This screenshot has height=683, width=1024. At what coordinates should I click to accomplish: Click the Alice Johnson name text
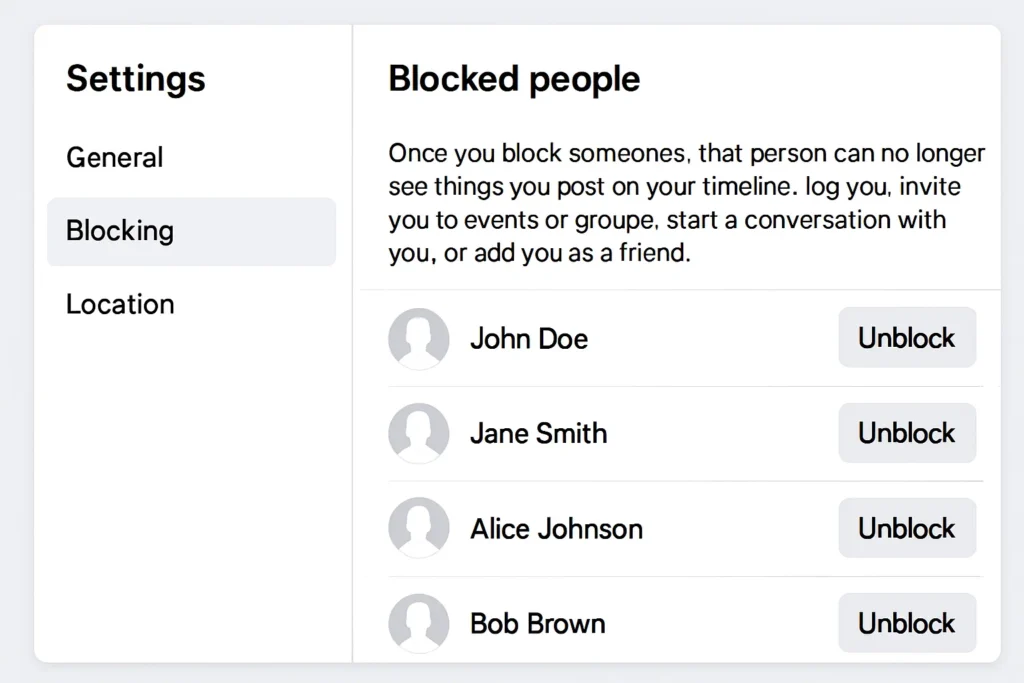[556, 528]
